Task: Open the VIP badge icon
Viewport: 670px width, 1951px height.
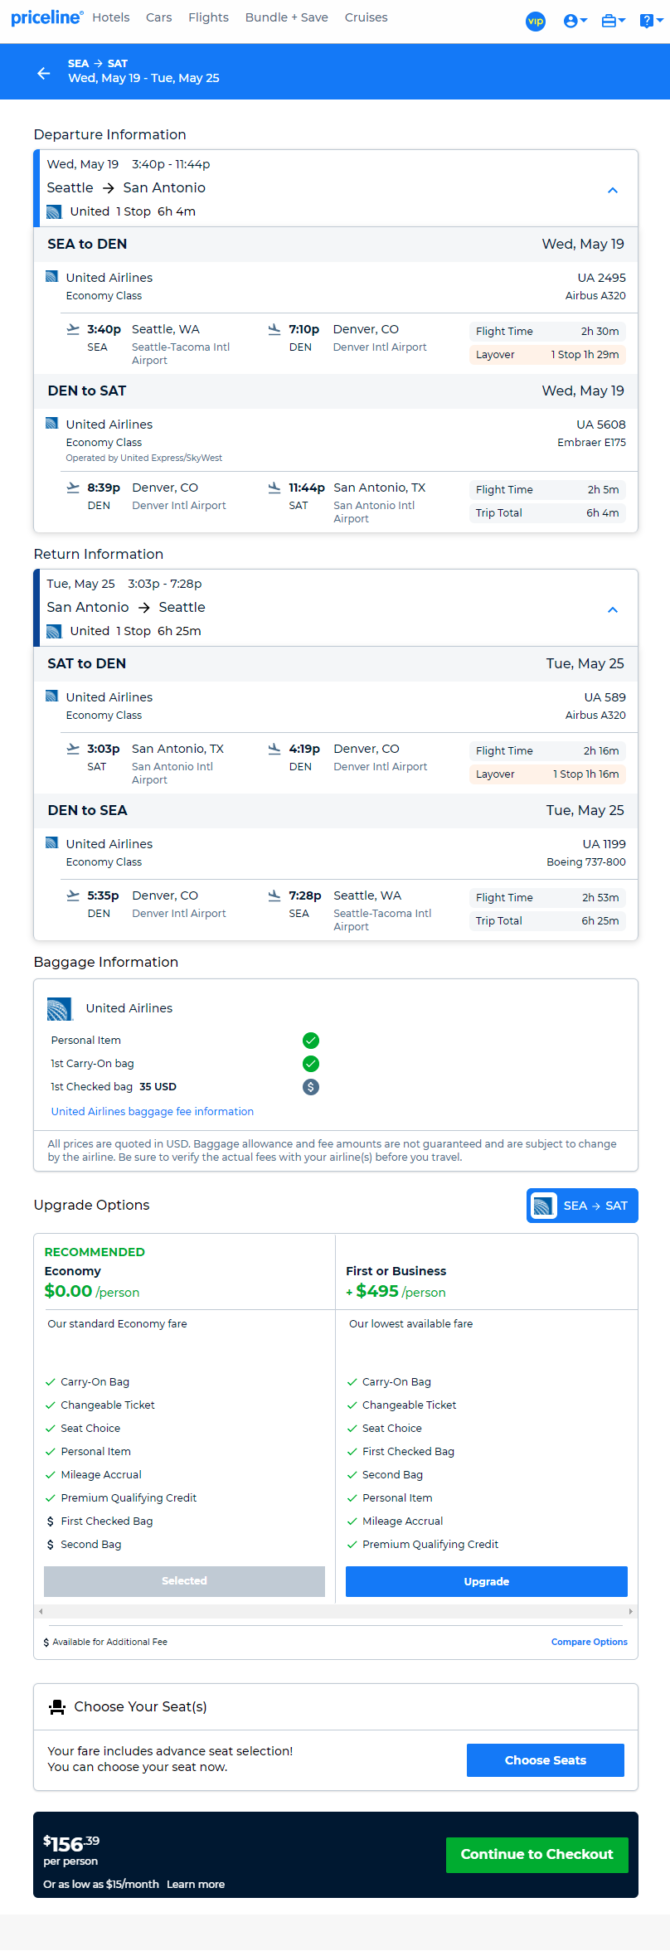Action: (x=536, y=21)
